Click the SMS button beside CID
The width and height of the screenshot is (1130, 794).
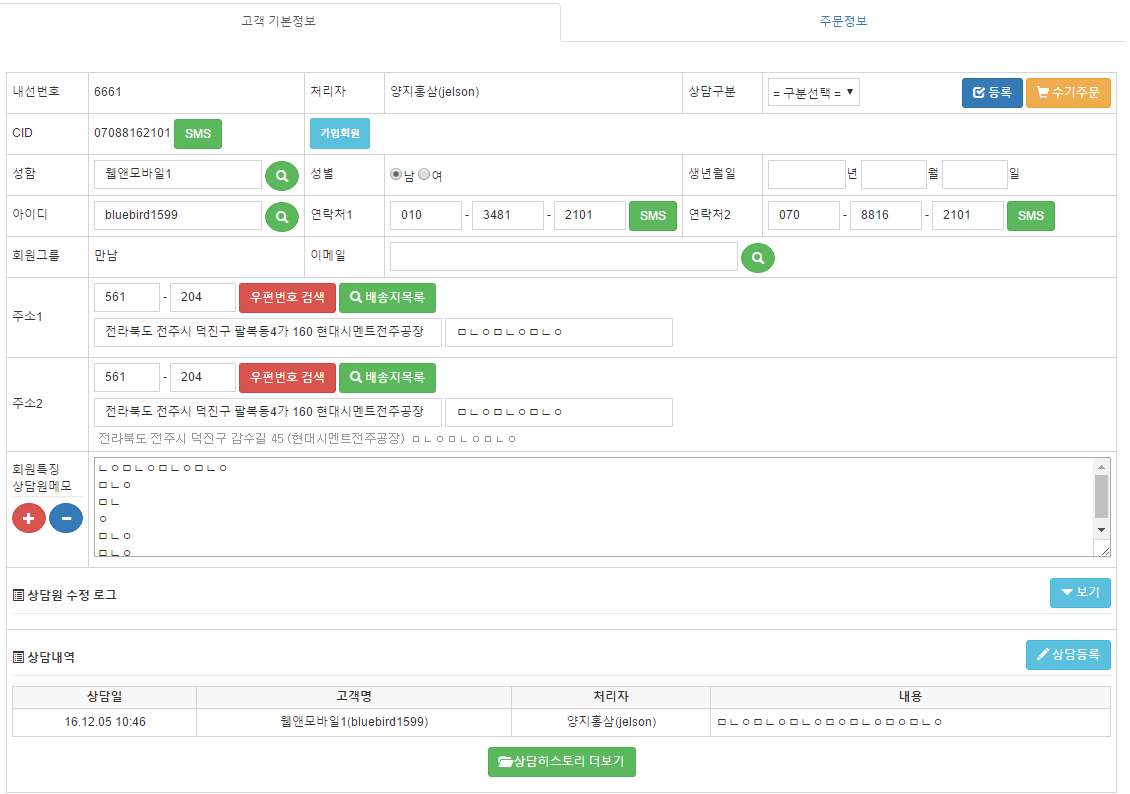[198, 134]
